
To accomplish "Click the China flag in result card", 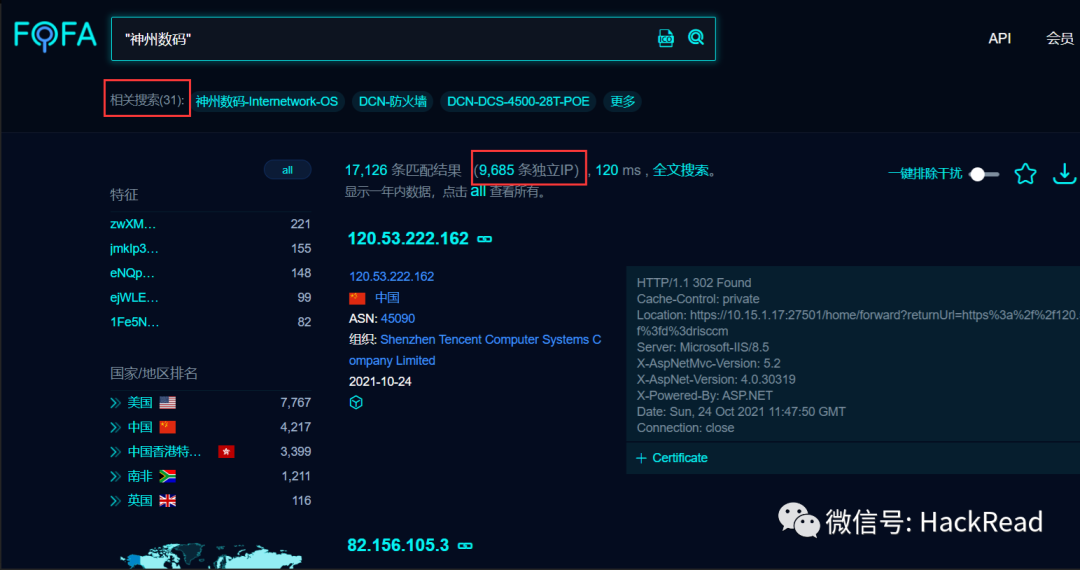I will point(357,298).
